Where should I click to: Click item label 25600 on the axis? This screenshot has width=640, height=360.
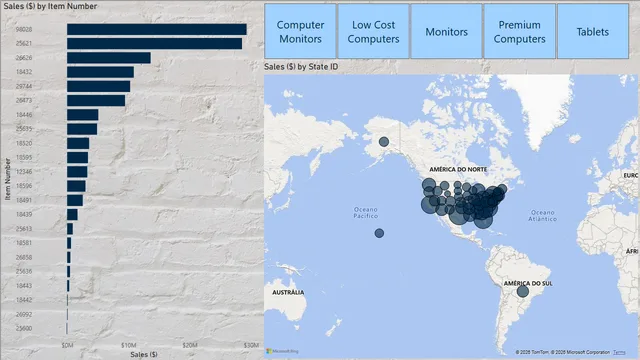(x=24, y=328)
